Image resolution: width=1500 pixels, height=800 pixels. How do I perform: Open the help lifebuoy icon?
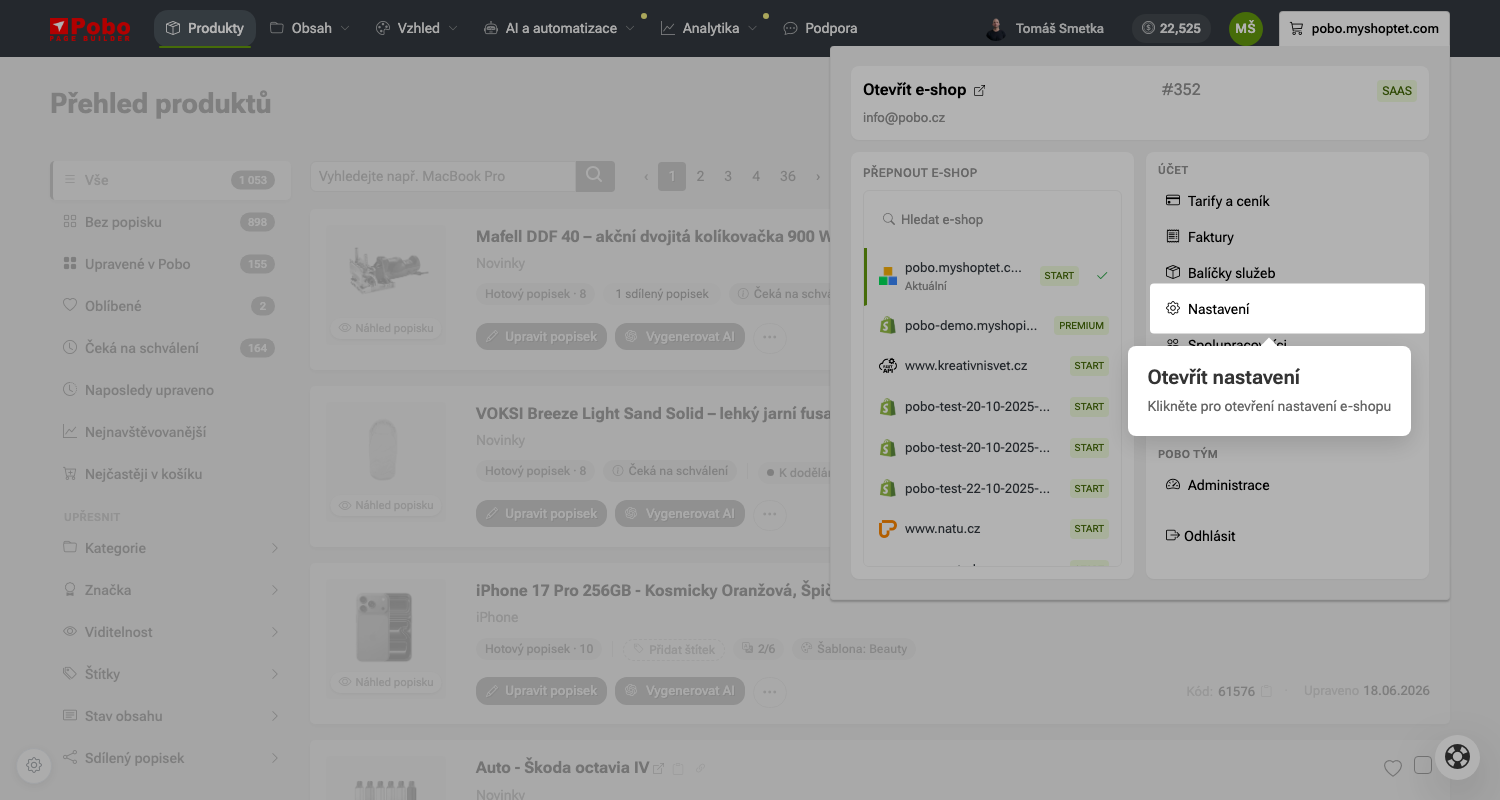1457,757
